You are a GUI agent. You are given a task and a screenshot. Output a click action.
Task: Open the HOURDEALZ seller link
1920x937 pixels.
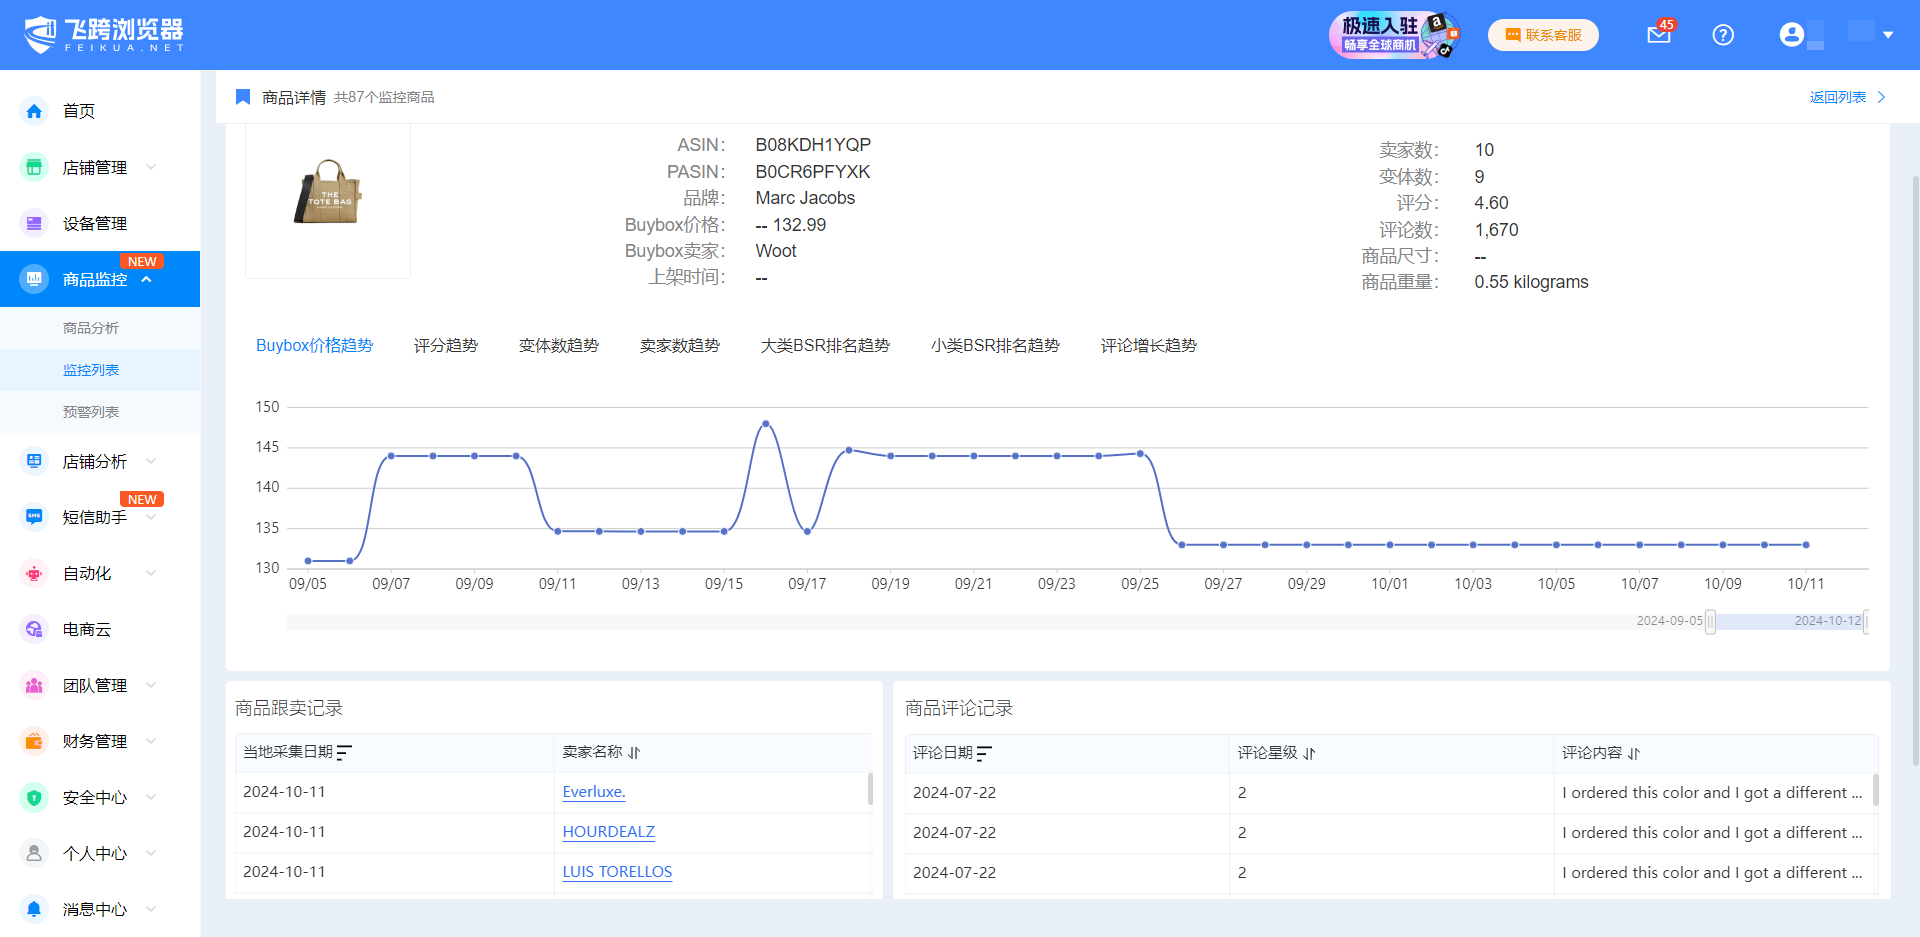coord(609,832)
